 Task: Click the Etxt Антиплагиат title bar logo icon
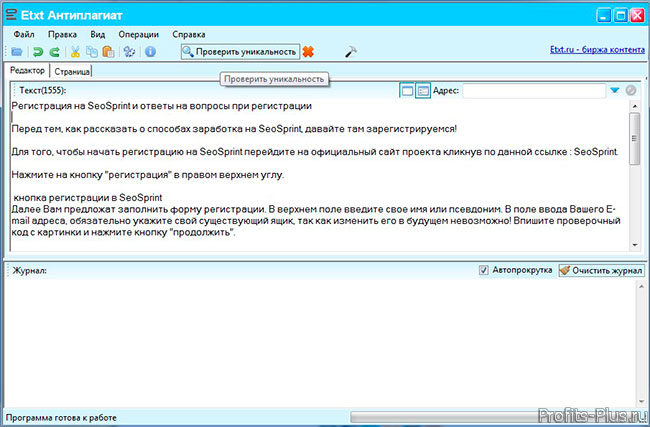point(11,15)
